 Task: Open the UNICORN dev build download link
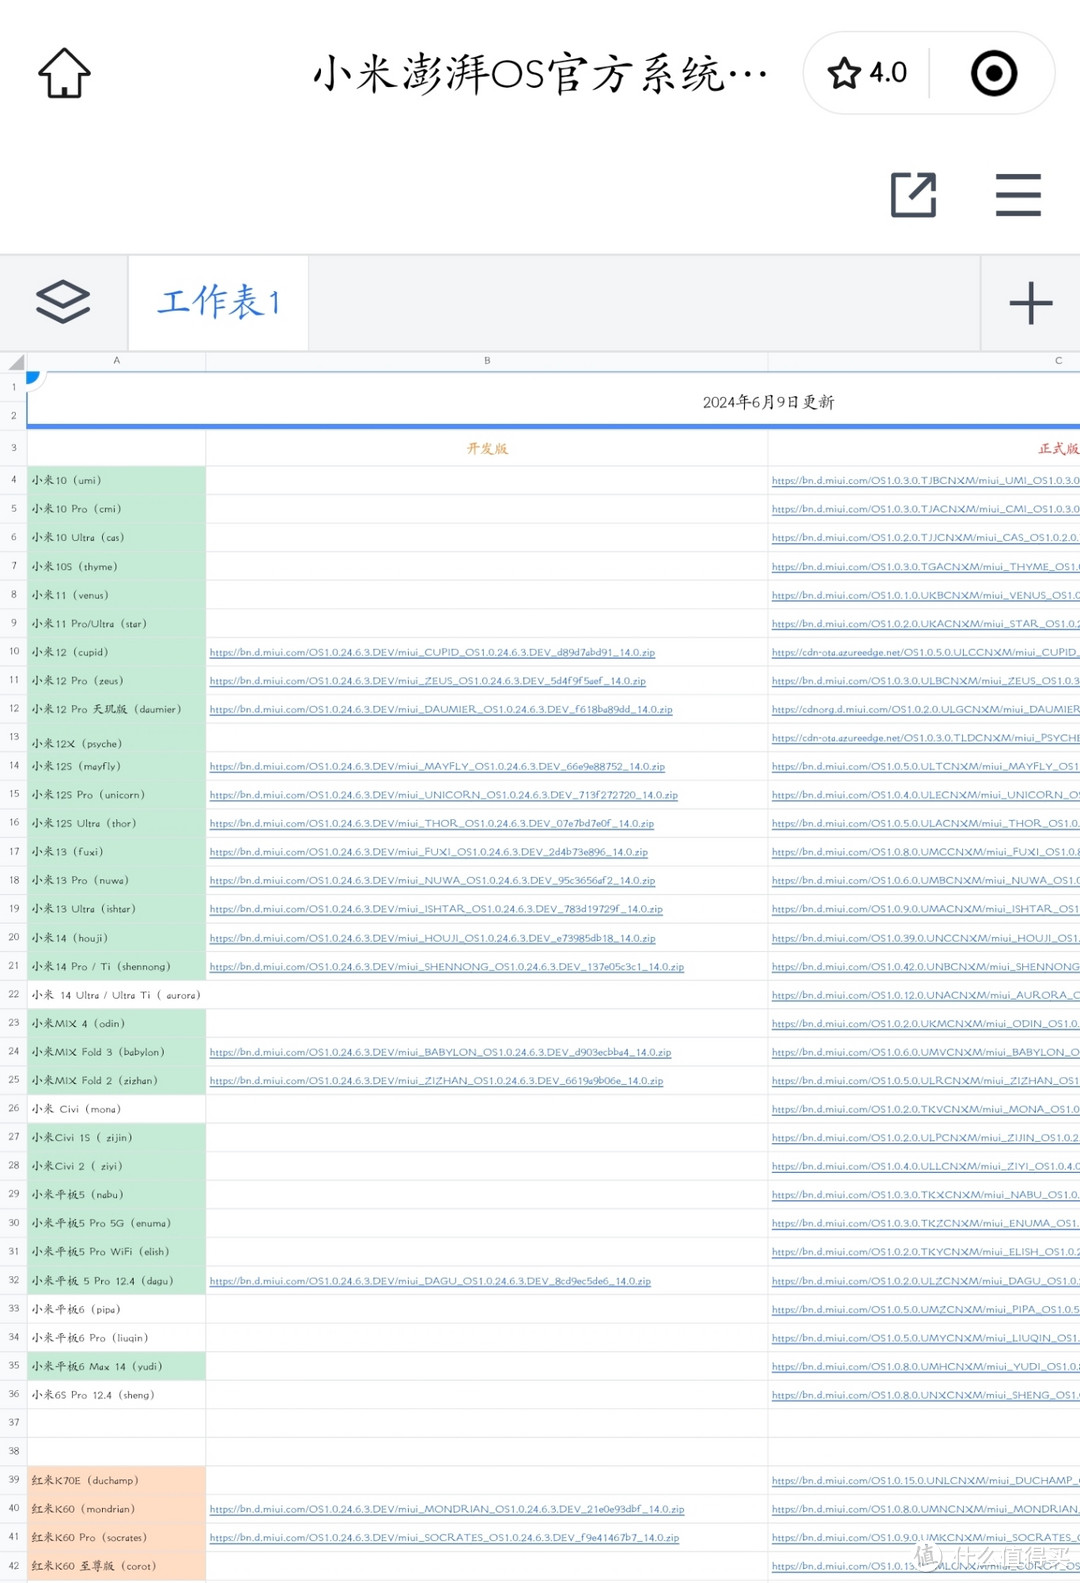pyautogui.click(x=444, y=795)
